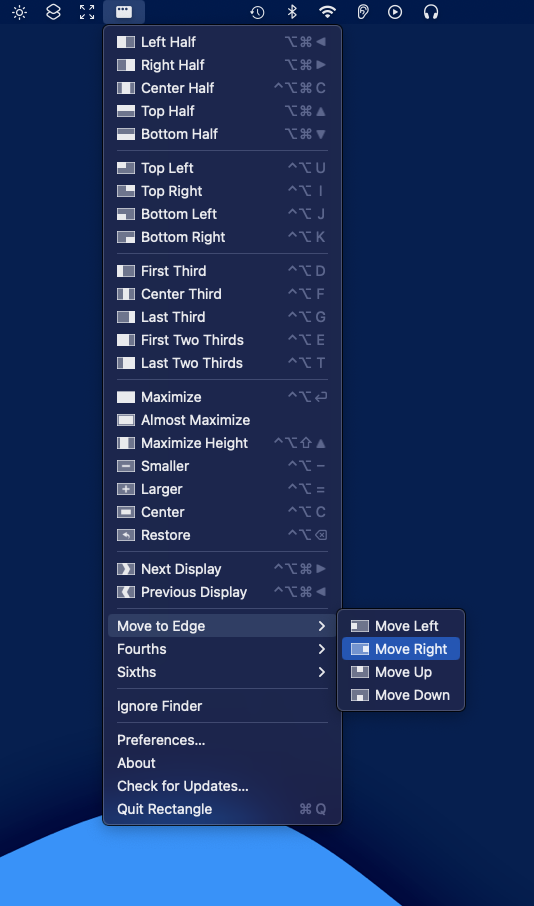The image size is (534, 906).
Task: Open the Time Machine menu bar icon
Action: click(x=257, y=12)
